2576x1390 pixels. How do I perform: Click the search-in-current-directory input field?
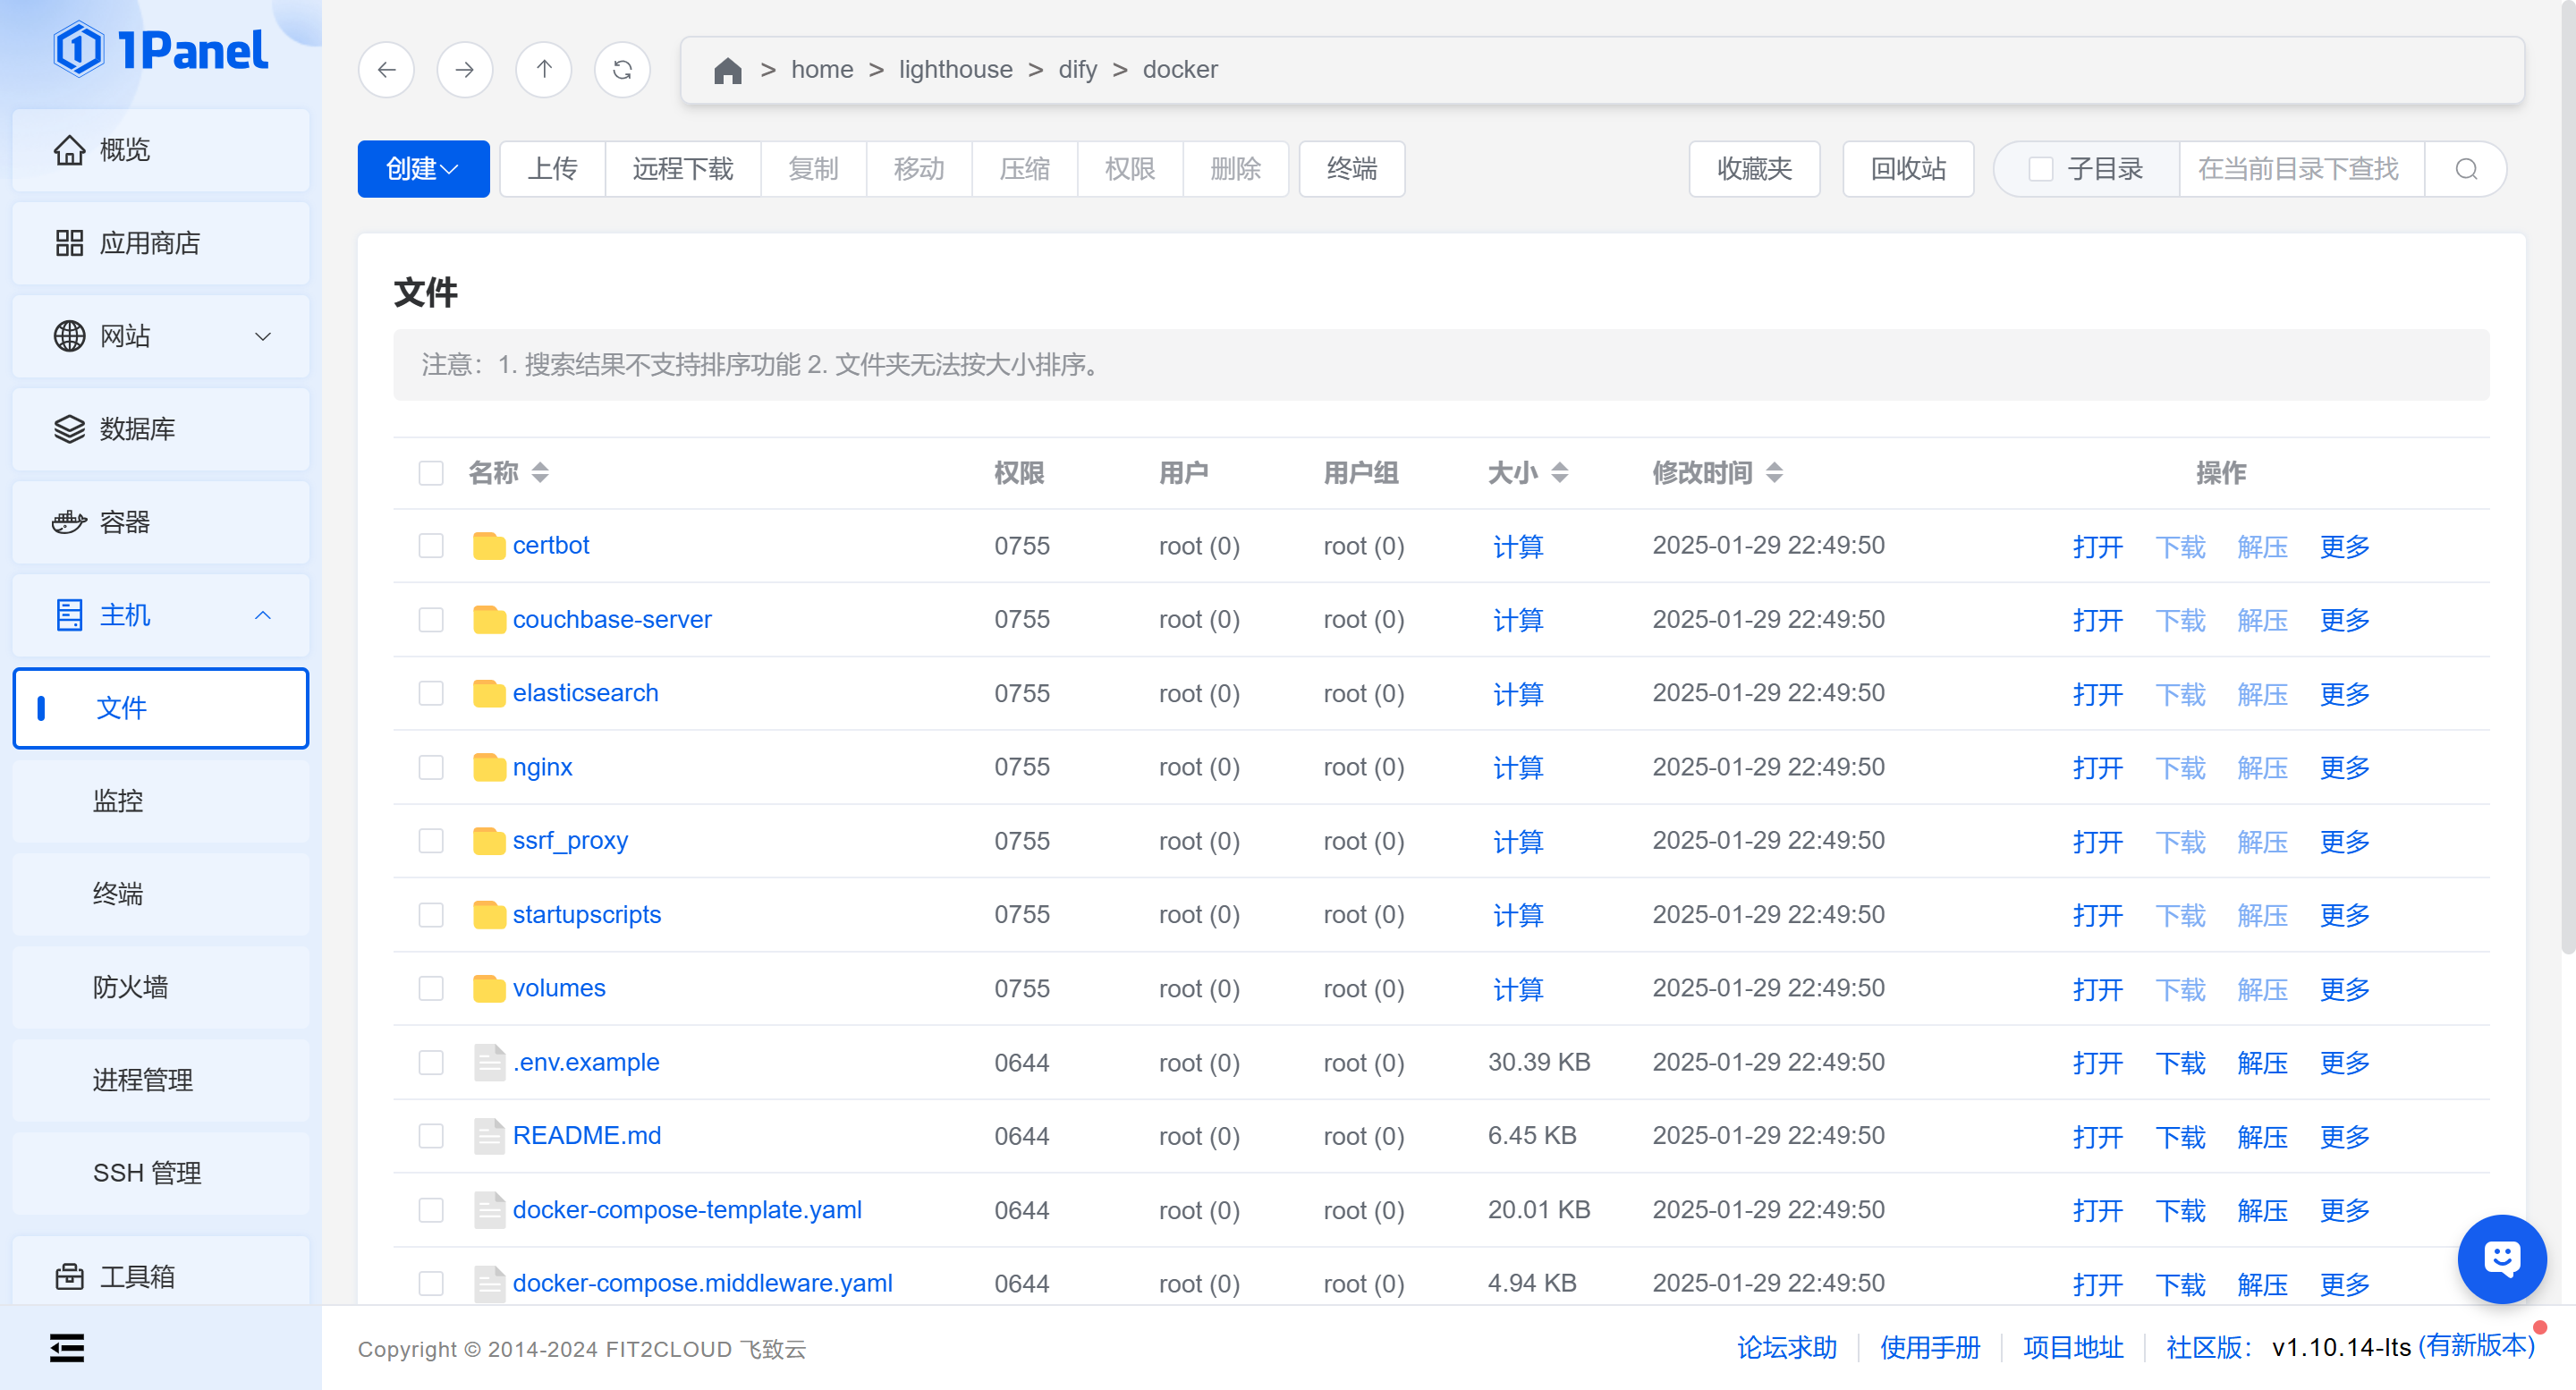[x=2299, y=169]
